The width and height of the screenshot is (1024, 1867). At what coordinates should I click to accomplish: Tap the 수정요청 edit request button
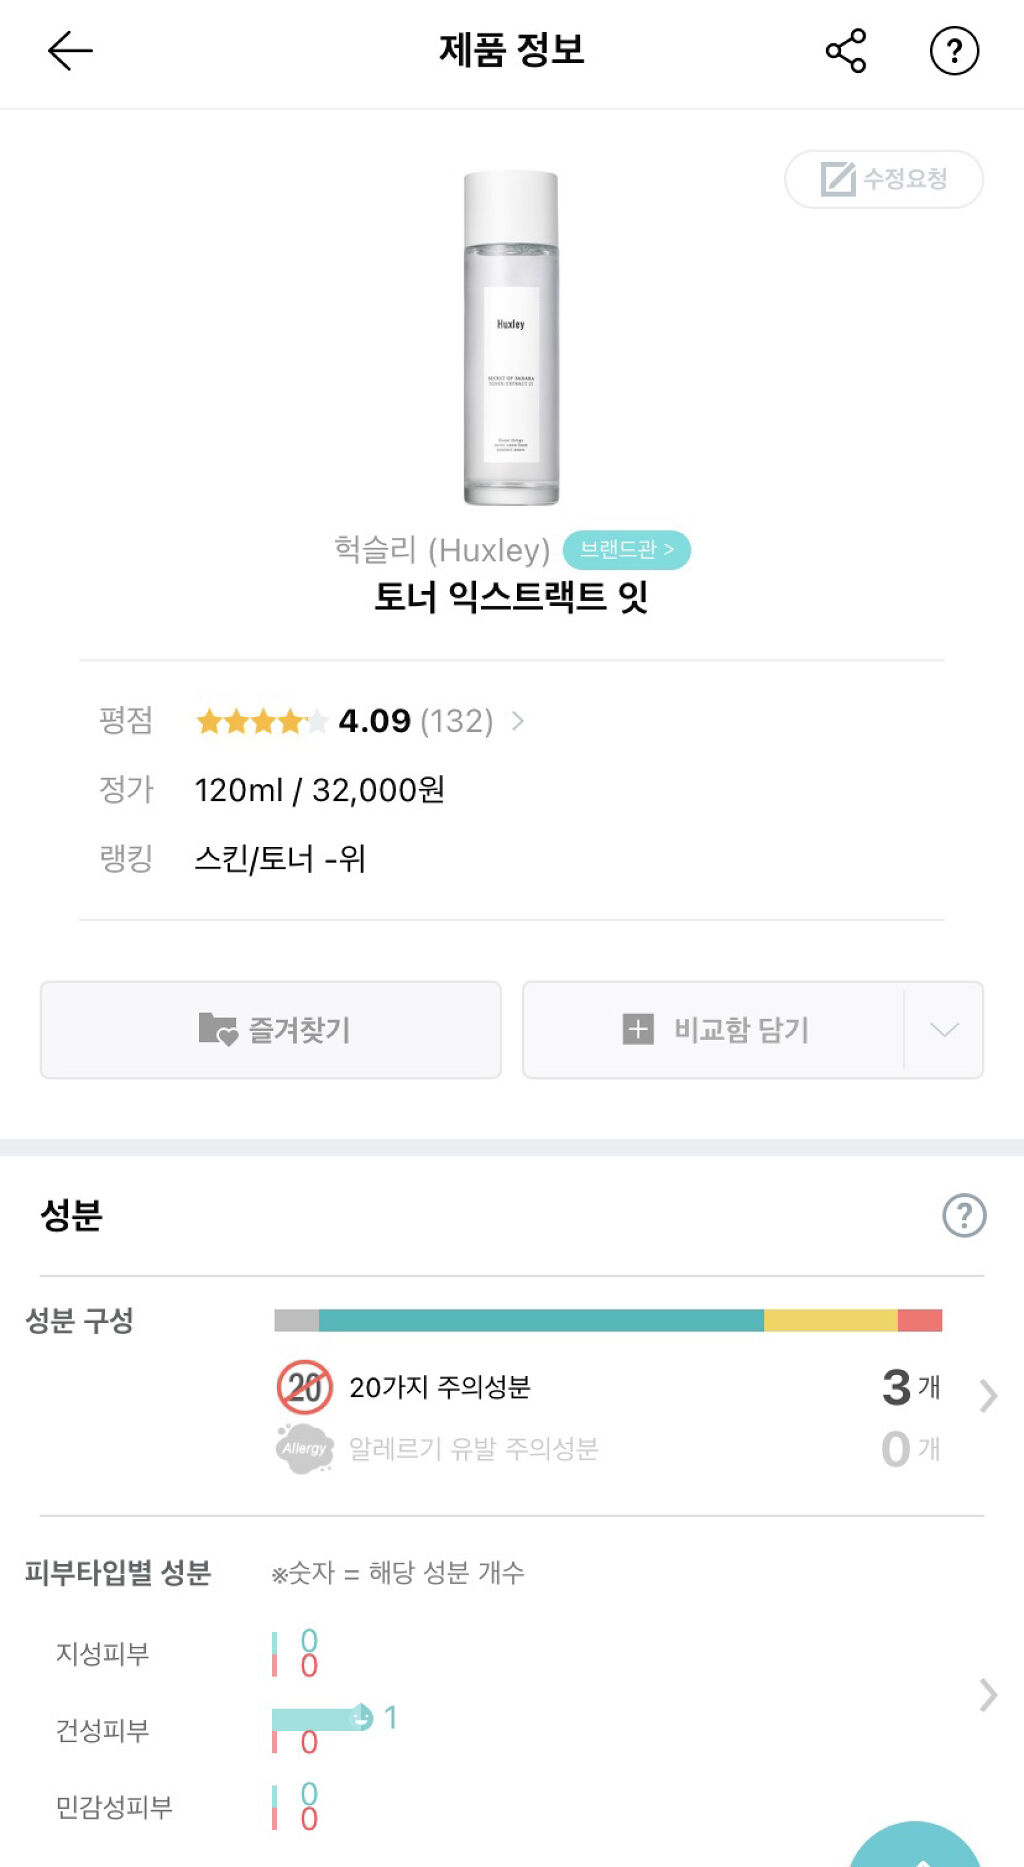[884, 179]
